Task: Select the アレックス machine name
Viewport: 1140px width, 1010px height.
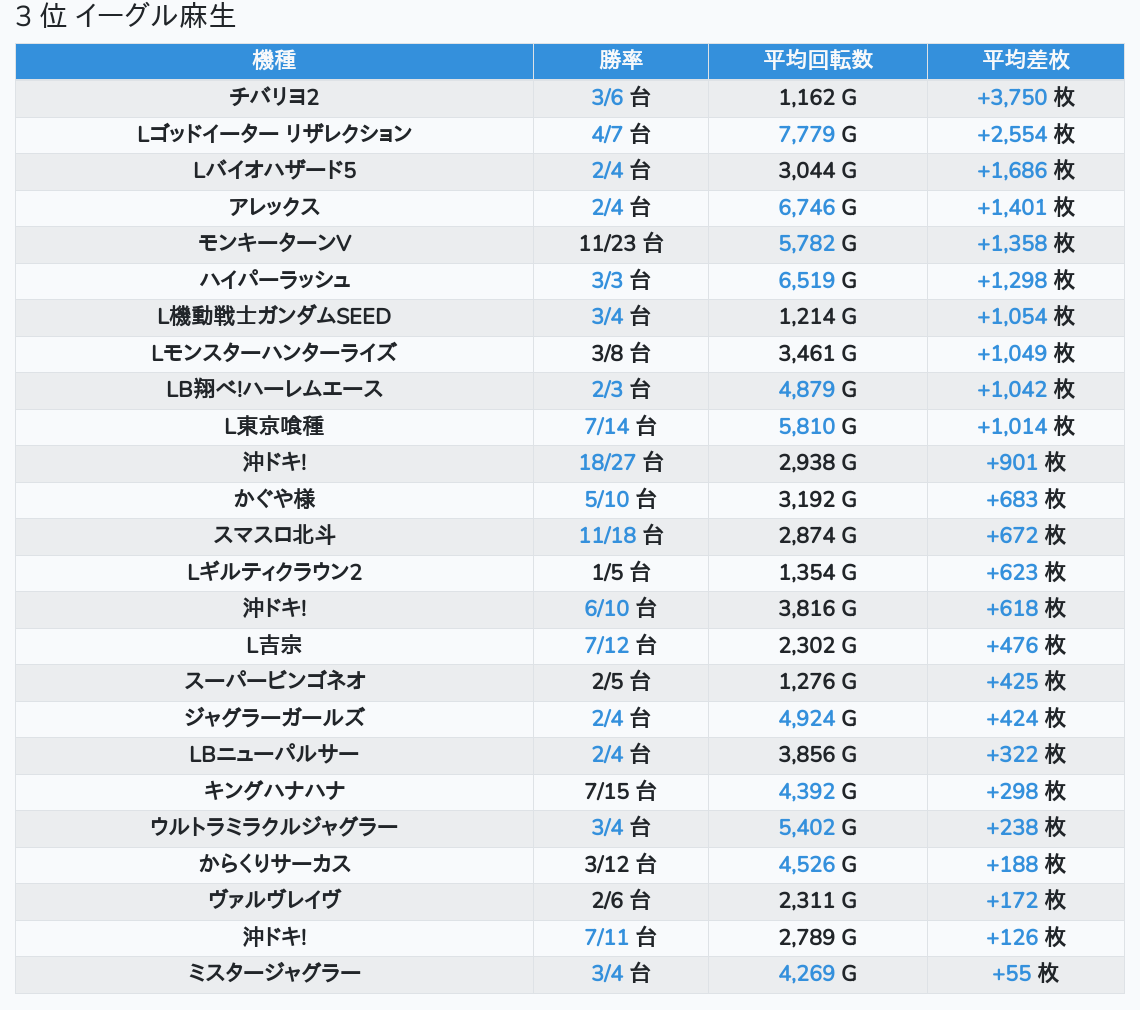Action: pos(274,207)
